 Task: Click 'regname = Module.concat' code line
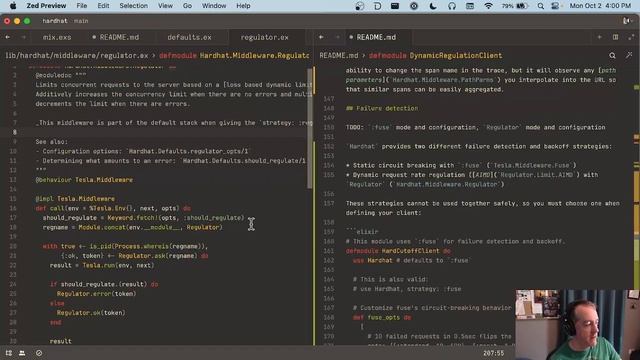(x=133, y=227)
